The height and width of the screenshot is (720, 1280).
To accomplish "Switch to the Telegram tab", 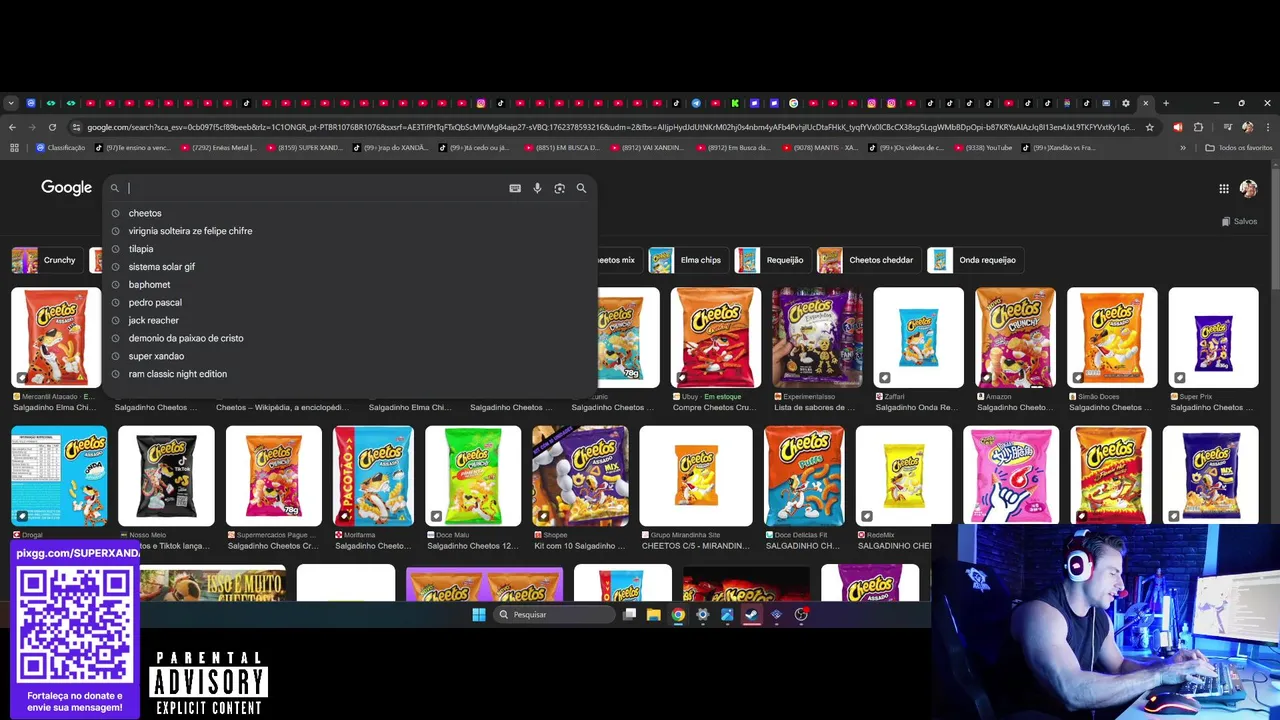I will pos(696,103).
